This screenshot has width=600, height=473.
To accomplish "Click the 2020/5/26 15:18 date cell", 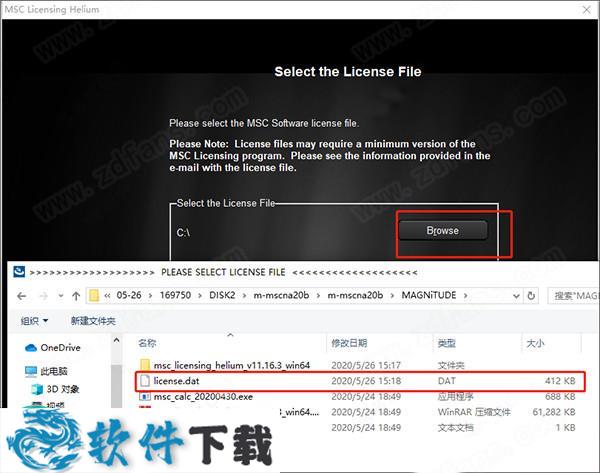I will (366, 381).
